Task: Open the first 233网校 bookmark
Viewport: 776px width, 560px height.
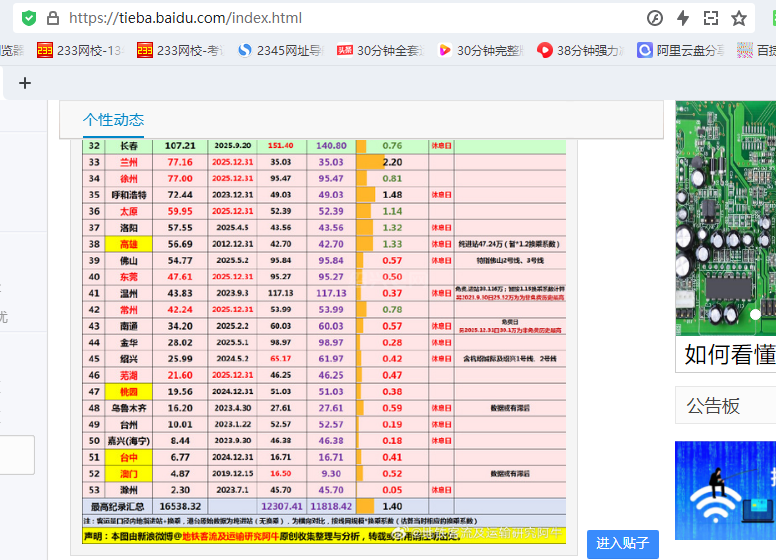Action: click(x=80, y=50)
